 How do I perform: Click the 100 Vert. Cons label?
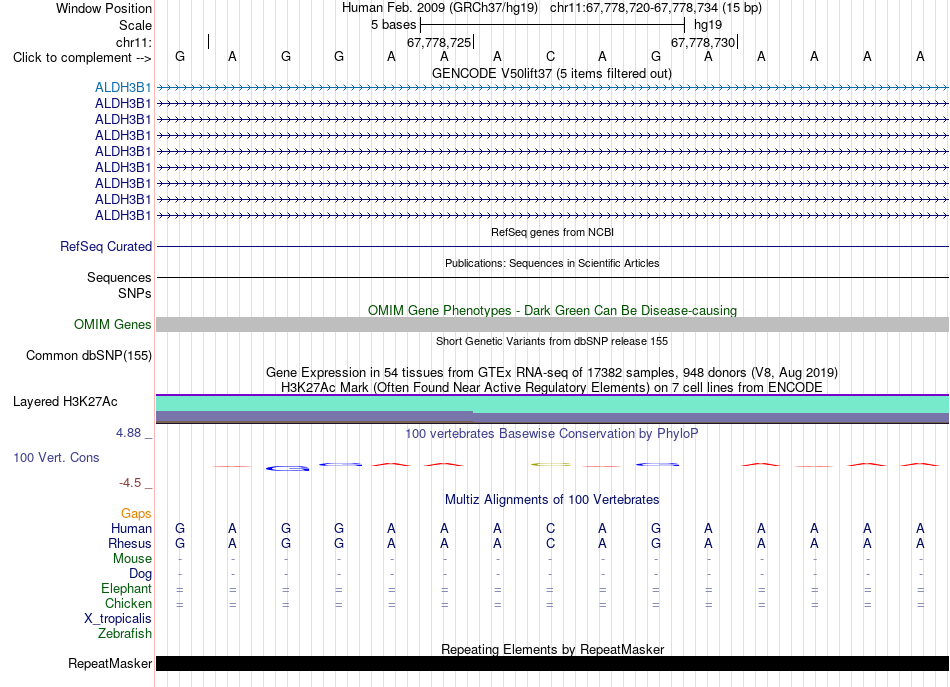pyautogui.click(x=56, y=458)
